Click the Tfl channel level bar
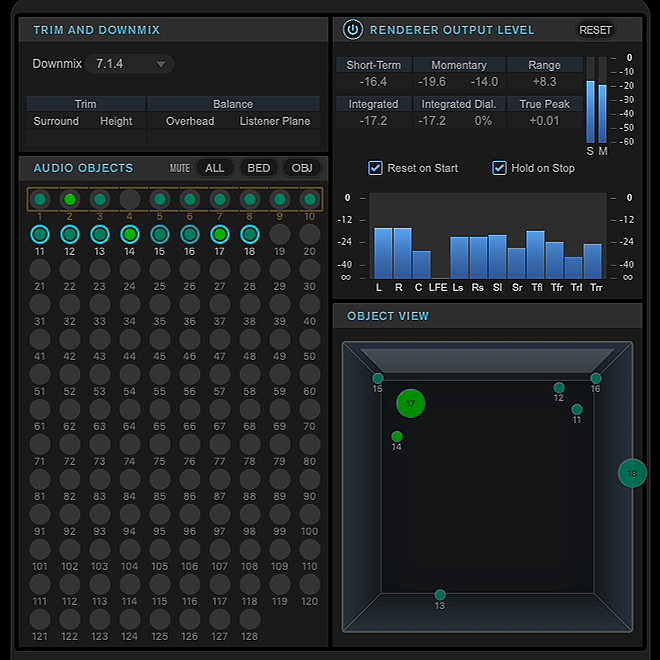 click(535, 254)
